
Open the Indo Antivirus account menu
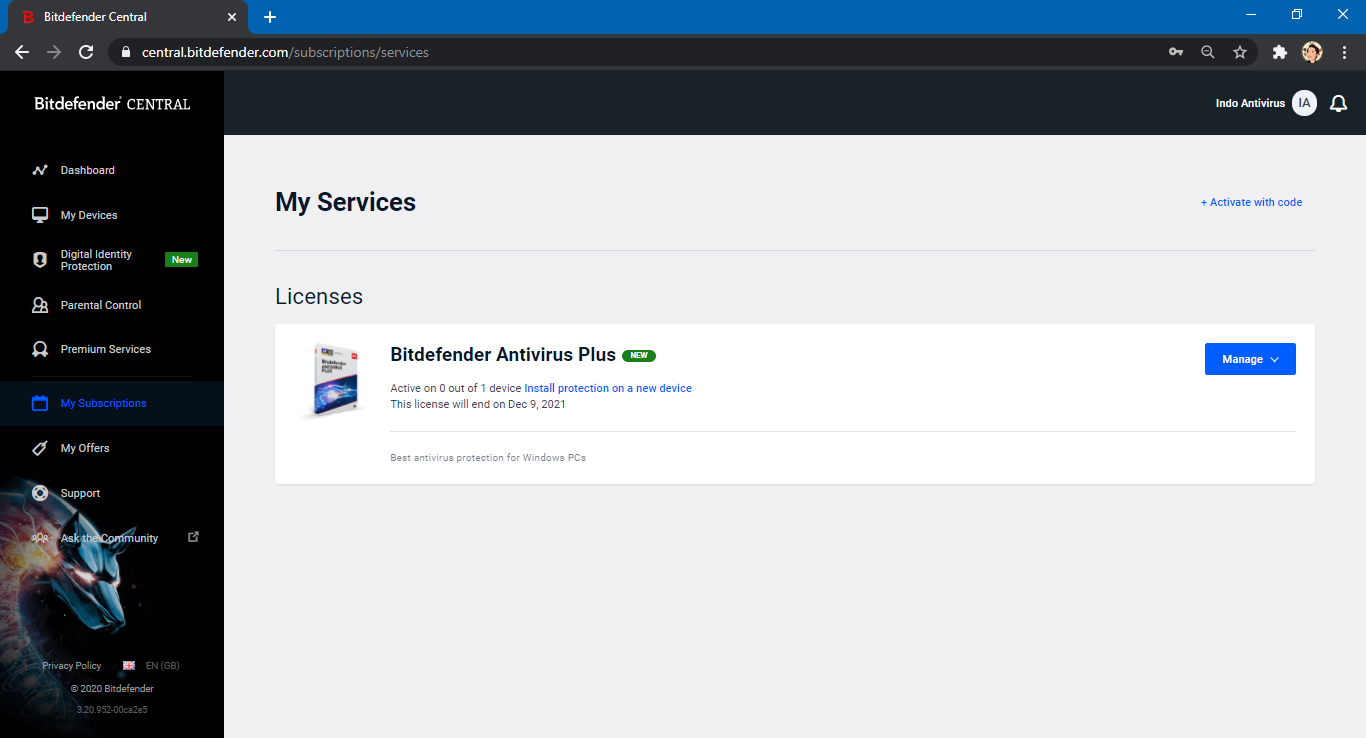coord(1250,103)
